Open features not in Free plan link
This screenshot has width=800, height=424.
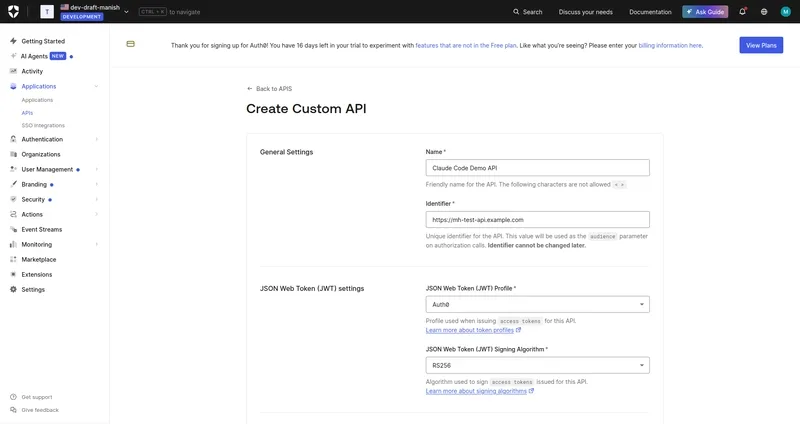pos(466,45)
